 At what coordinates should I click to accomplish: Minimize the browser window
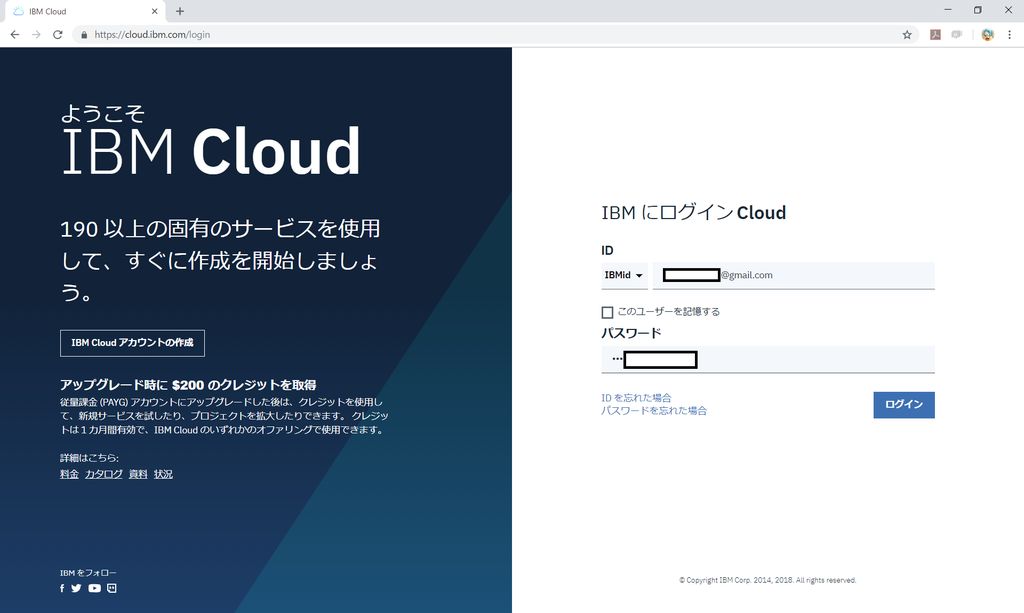tap(948, 10)
